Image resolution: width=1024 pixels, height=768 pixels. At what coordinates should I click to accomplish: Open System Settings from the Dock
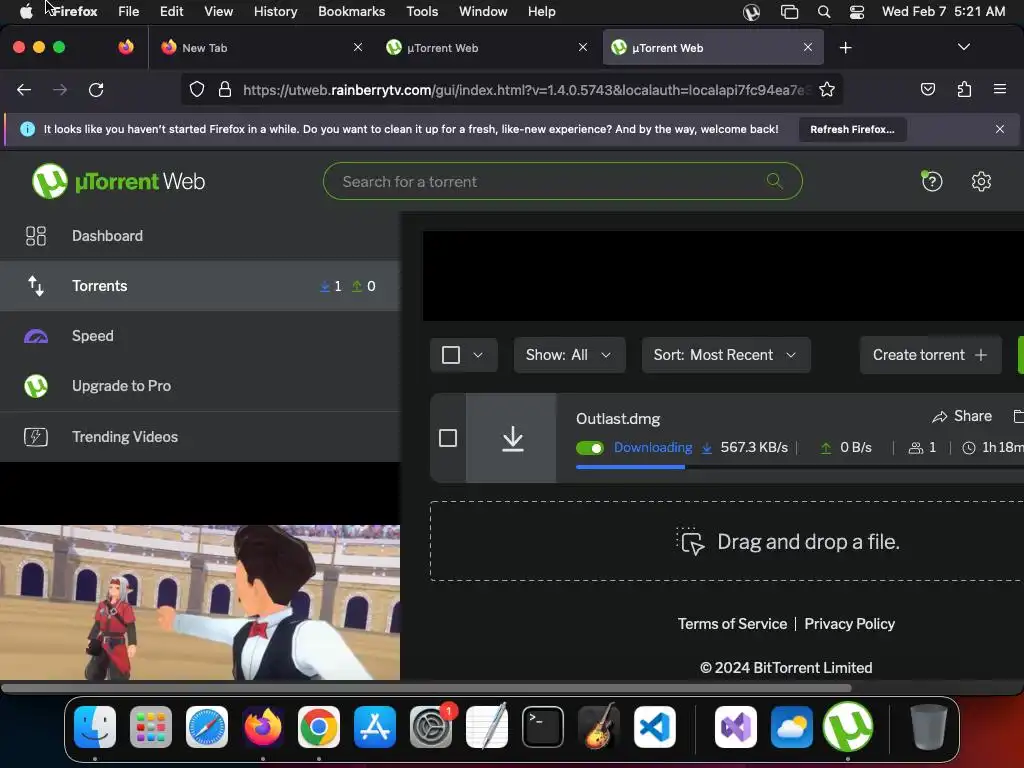(x=431, y=727)
